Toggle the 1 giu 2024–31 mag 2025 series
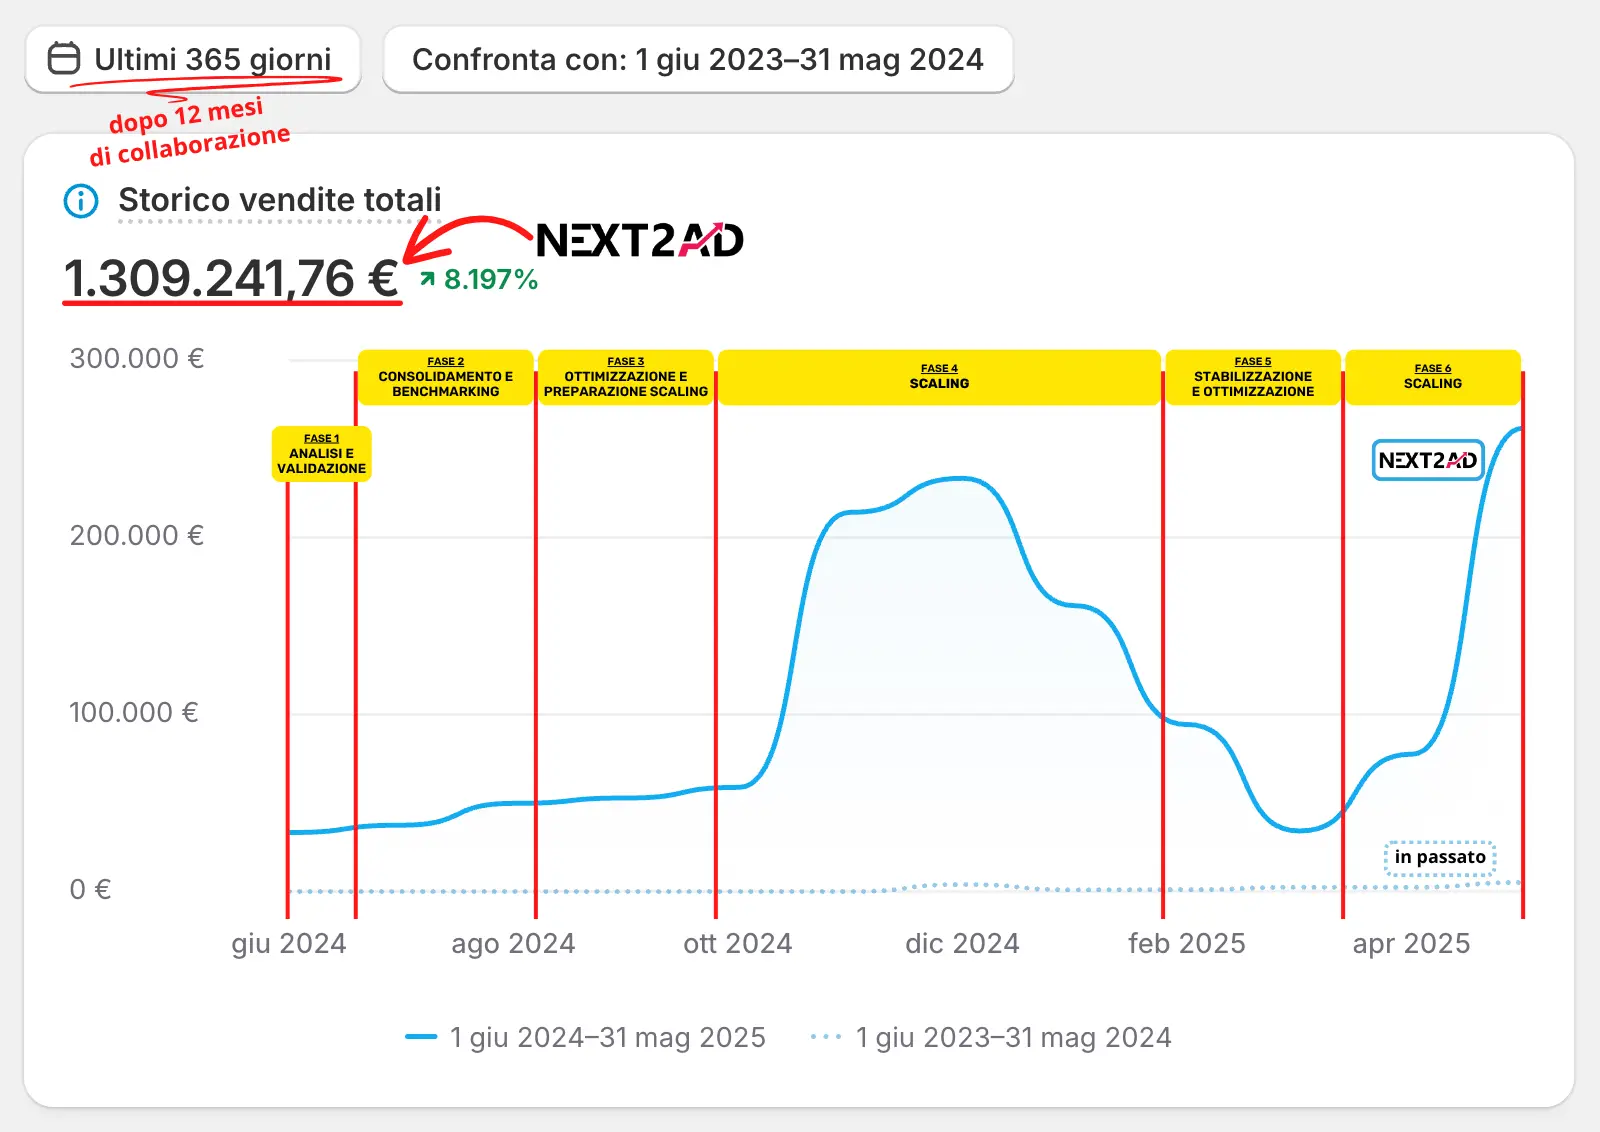 (x=607, y=1038)
